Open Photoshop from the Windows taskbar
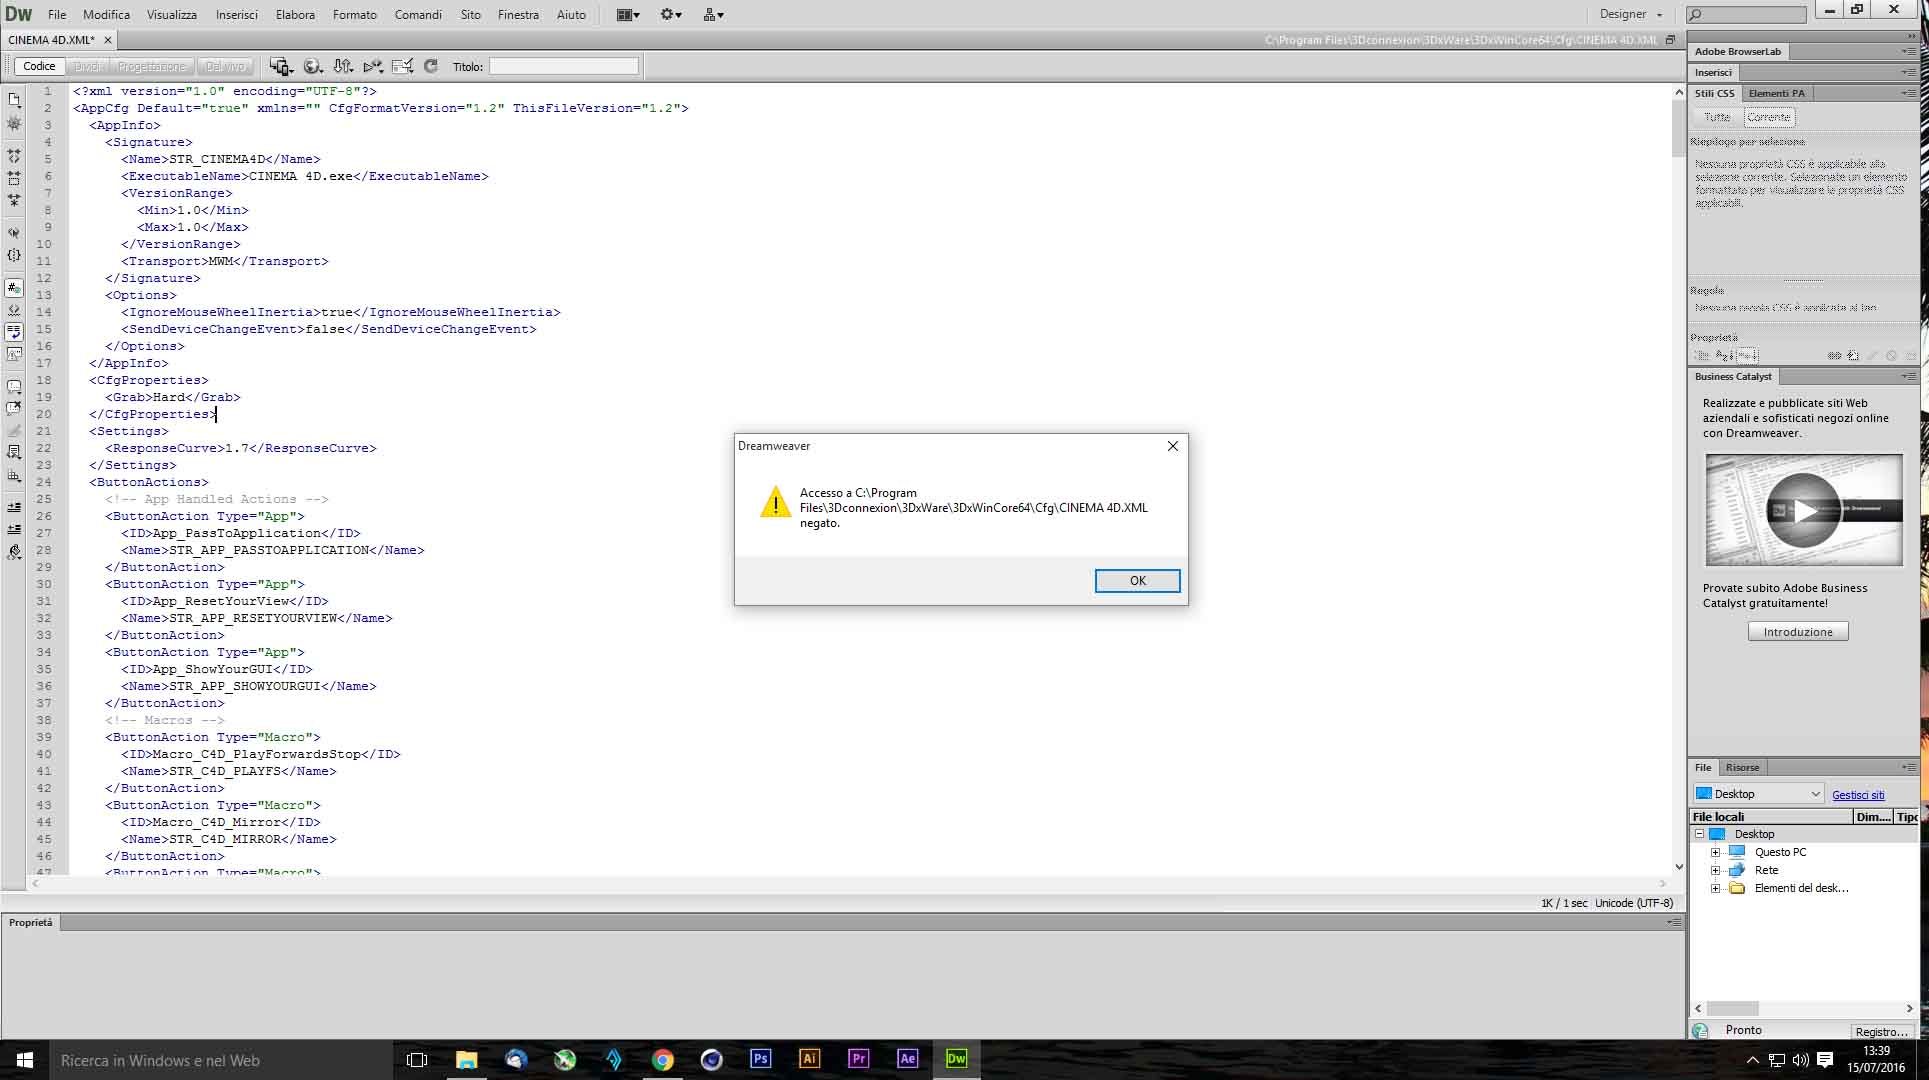 [x=760, y=1059]
